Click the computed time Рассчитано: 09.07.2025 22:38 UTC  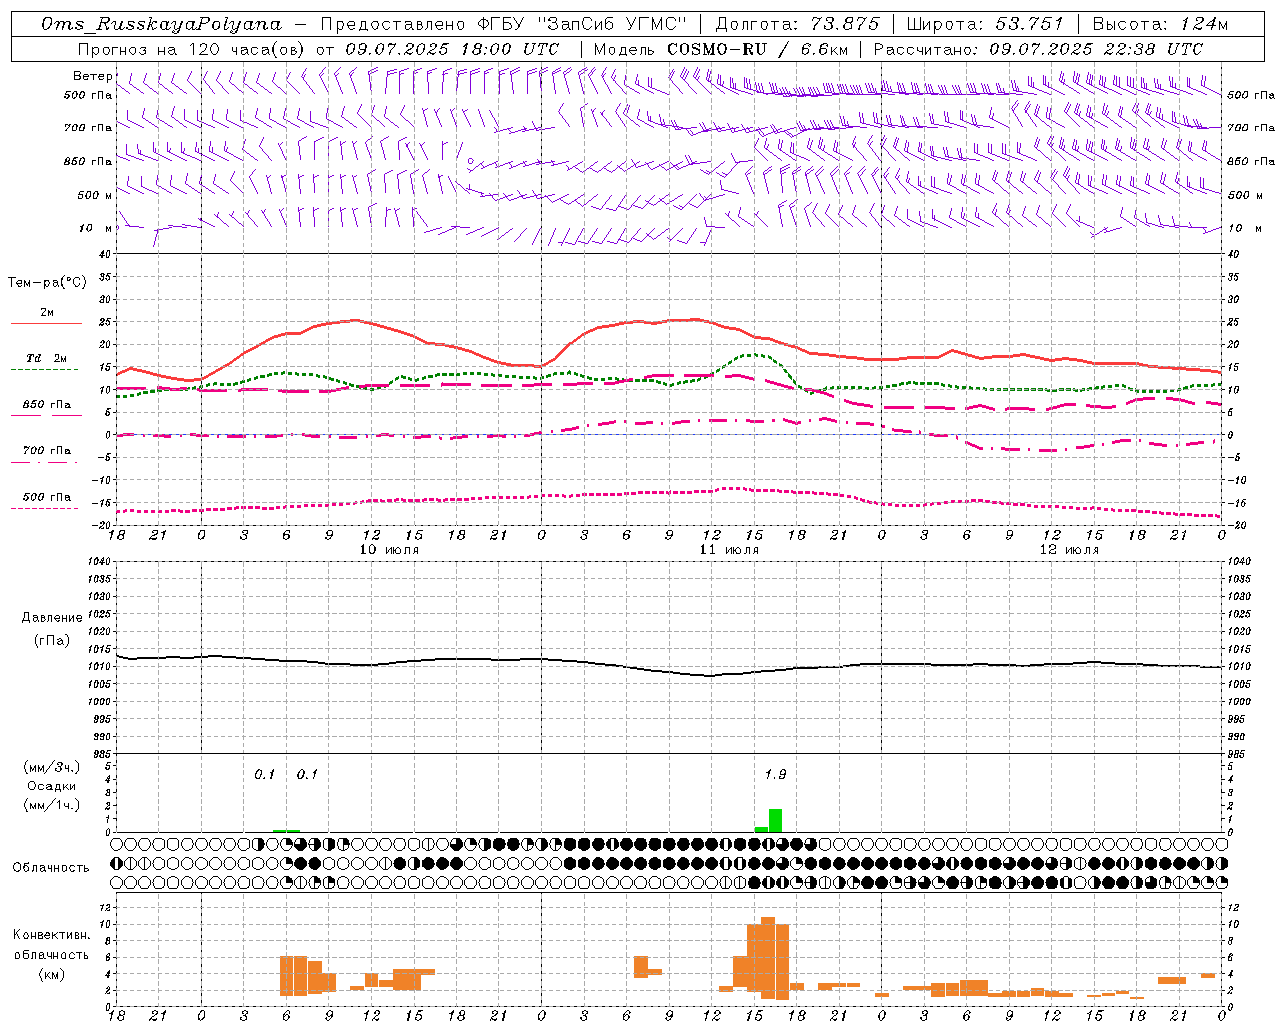(1038, 49)
